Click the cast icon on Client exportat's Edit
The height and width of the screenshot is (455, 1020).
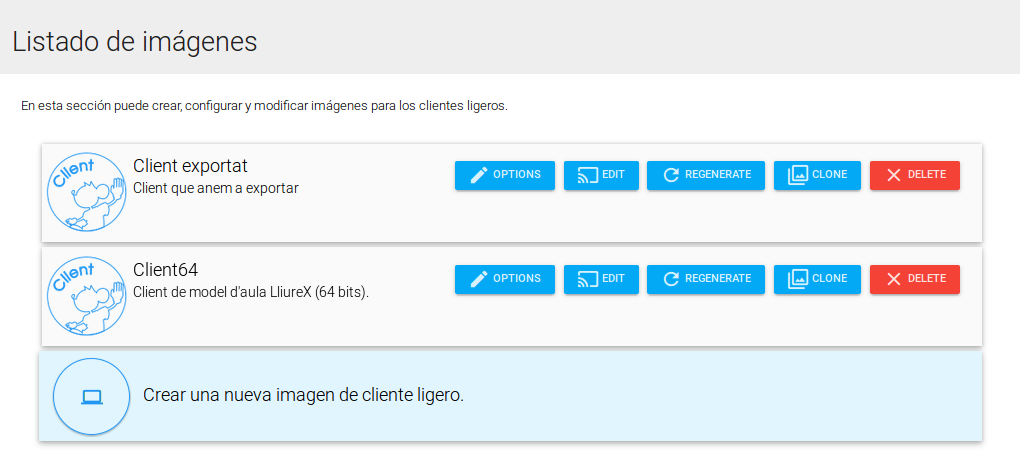click(x=587, y=175)
